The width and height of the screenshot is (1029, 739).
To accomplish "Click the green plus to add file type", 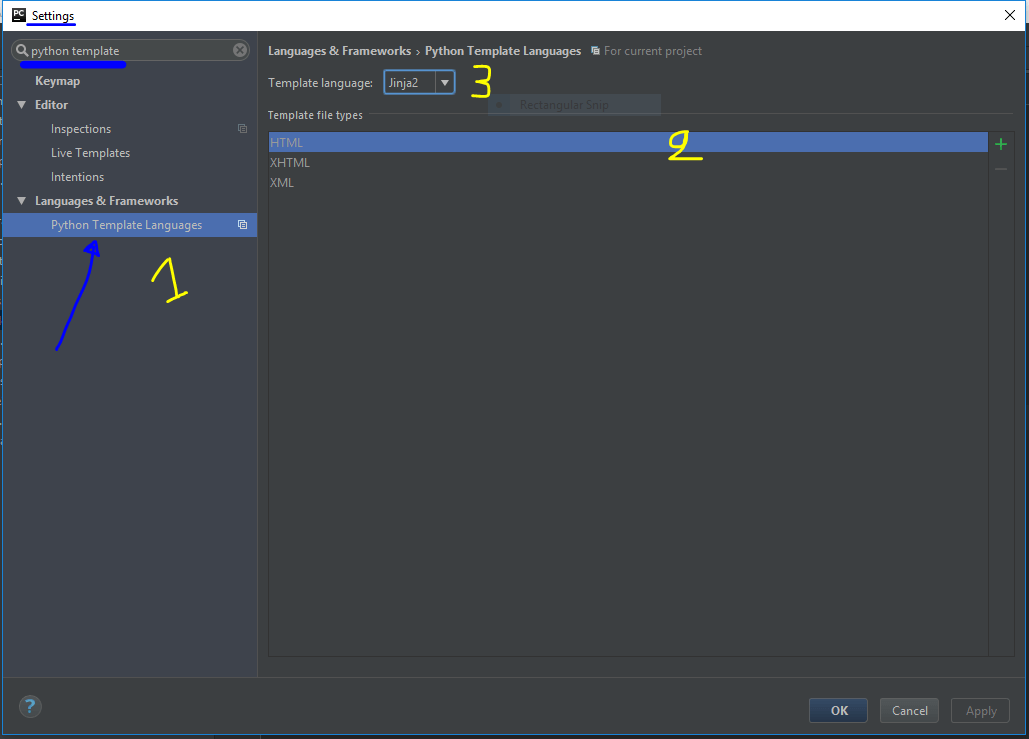I will [1001, 144].
